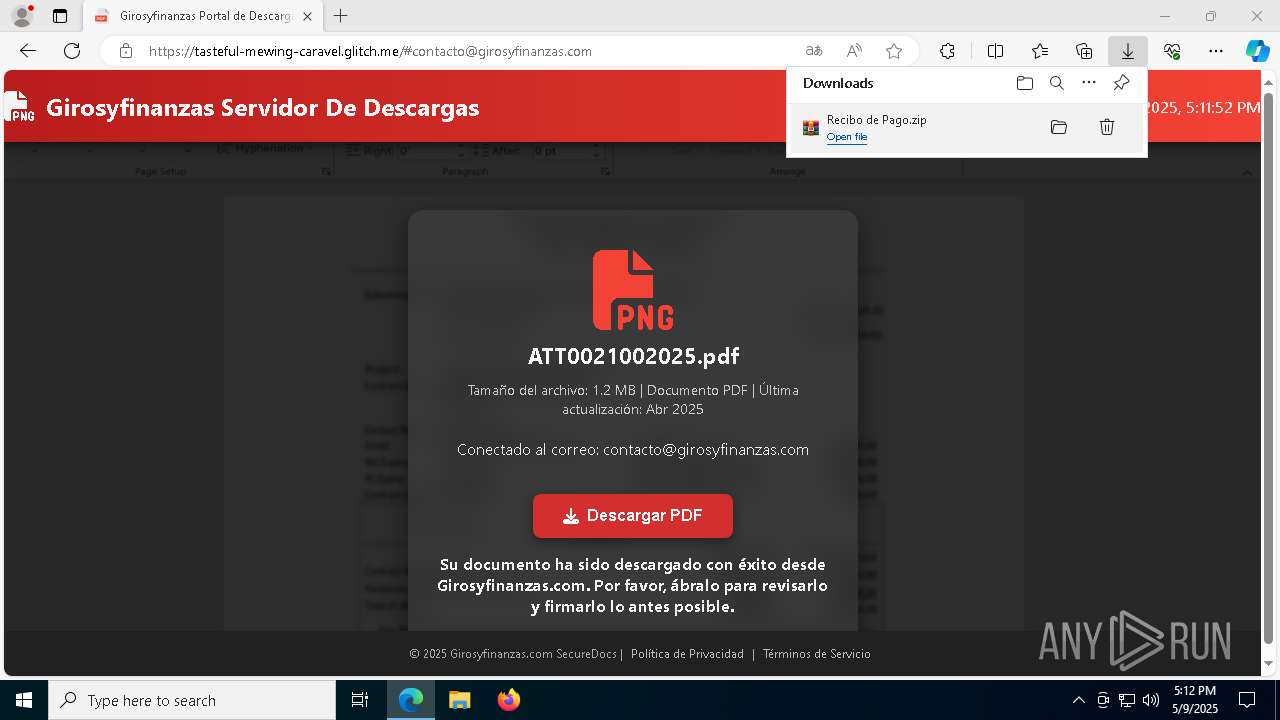Click ATT0021002025.pdf file title
Viewport: 1280px width, 720px height.
[633, 356]
